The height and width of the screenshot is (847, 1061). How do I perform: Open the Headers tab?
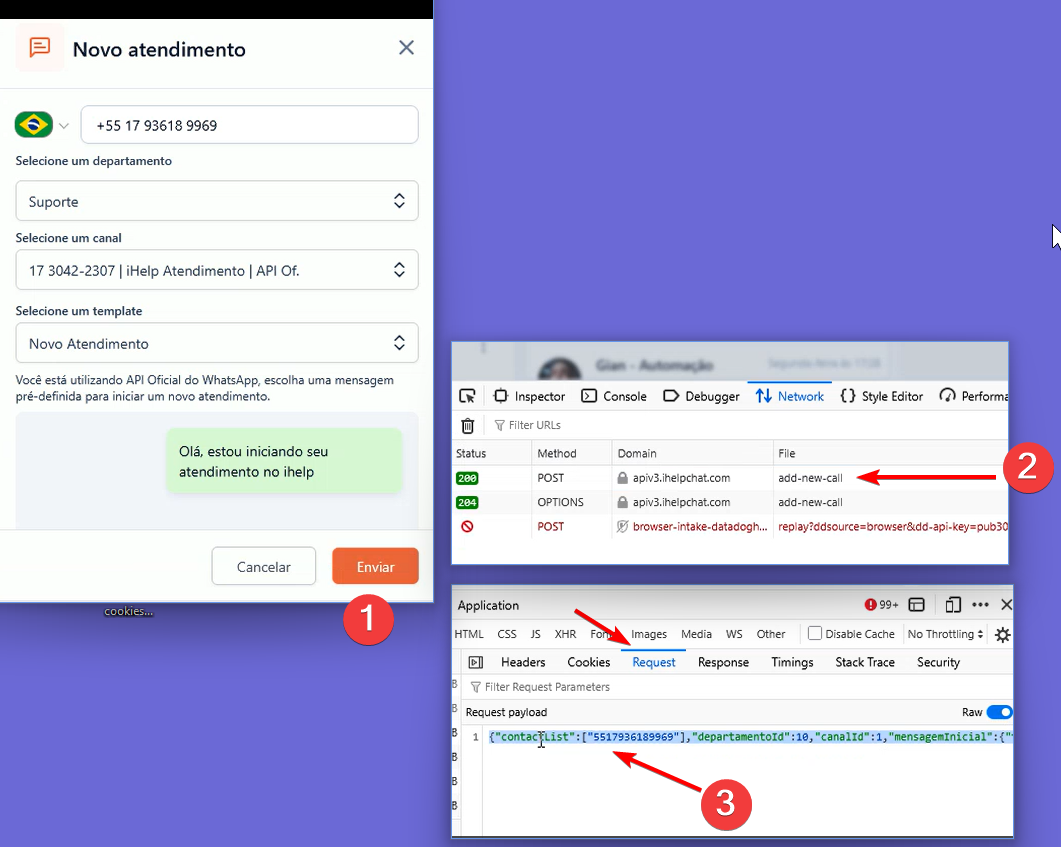click(523, 662)
